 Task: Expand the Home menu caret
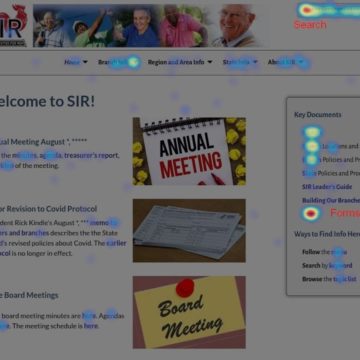pos(85,62)
